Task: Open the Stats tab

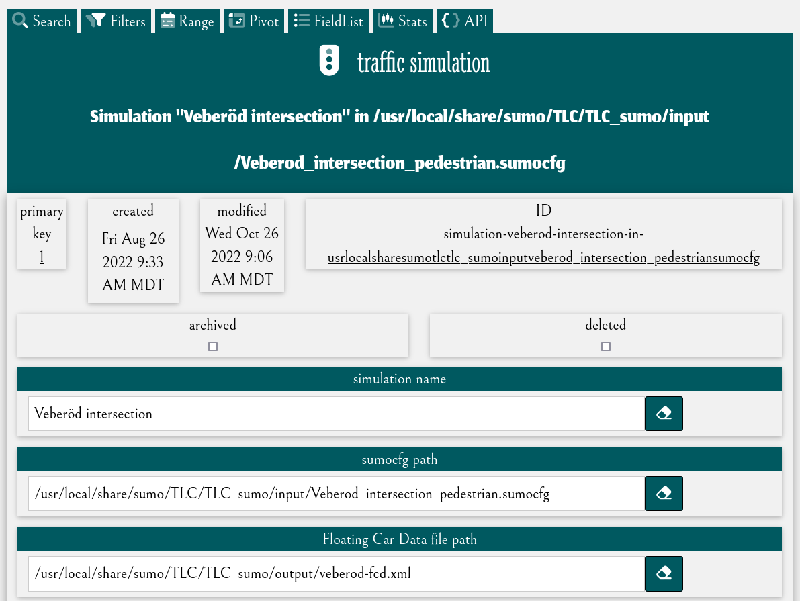Action: pyautogui.click(x=403, y=21)
